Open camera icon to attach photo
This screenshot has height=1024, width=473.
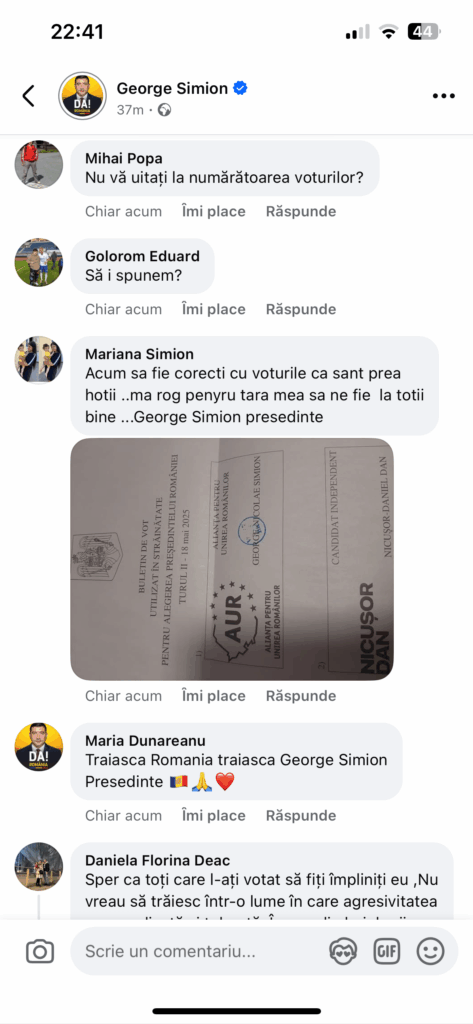click(x=40, y=952)
